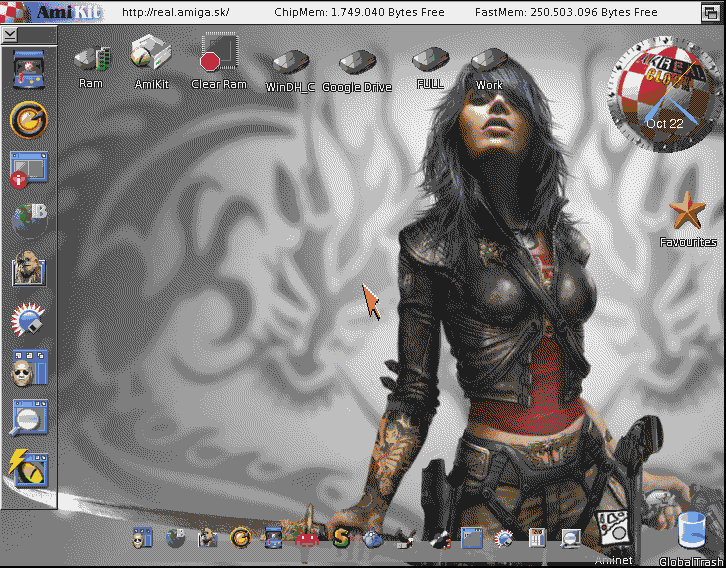Collapse the sidebar dock with its arrow
726x568 pixels.
[x=10, y=35]
